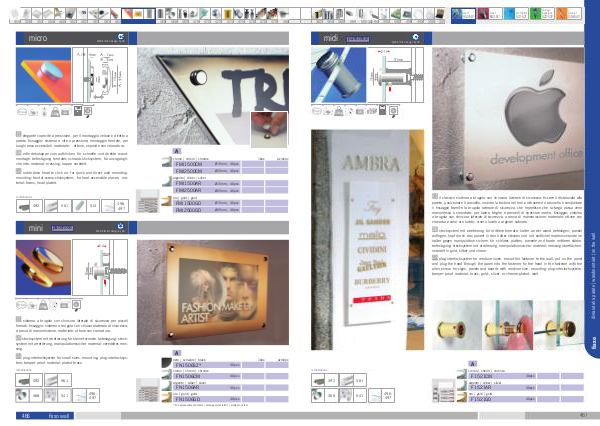This screenshot has width=600, height=426.
Task: Open the first gold fixing close-up photo
Action: tap(457, 325)
